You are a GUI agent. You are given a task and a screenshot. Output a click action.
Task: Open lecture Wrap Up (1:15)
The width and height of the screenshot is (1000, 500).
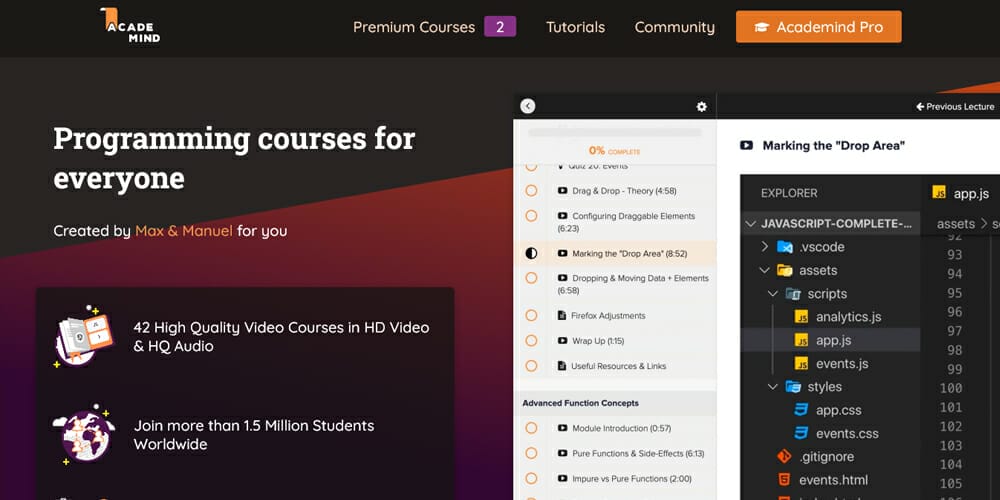pos(598,341)
